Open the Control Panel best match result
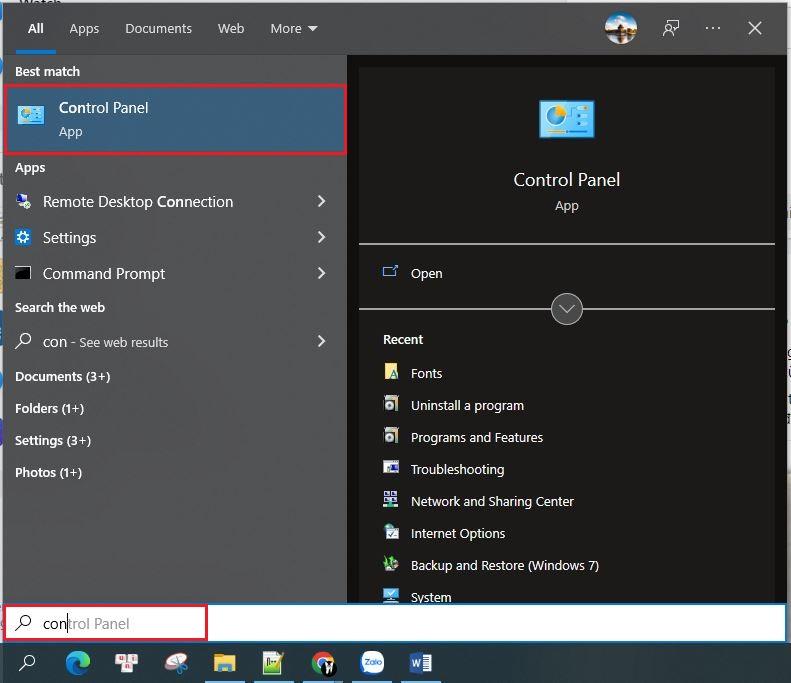Image resolution: width=791 pixels, height=683 pixels. point(175,119)
